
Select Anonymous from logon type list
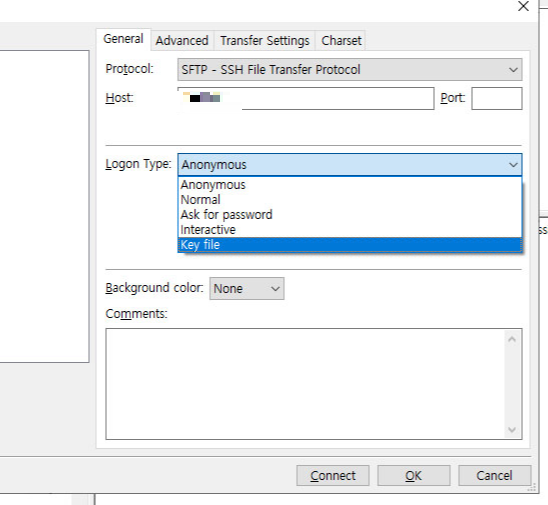[350, 185]
